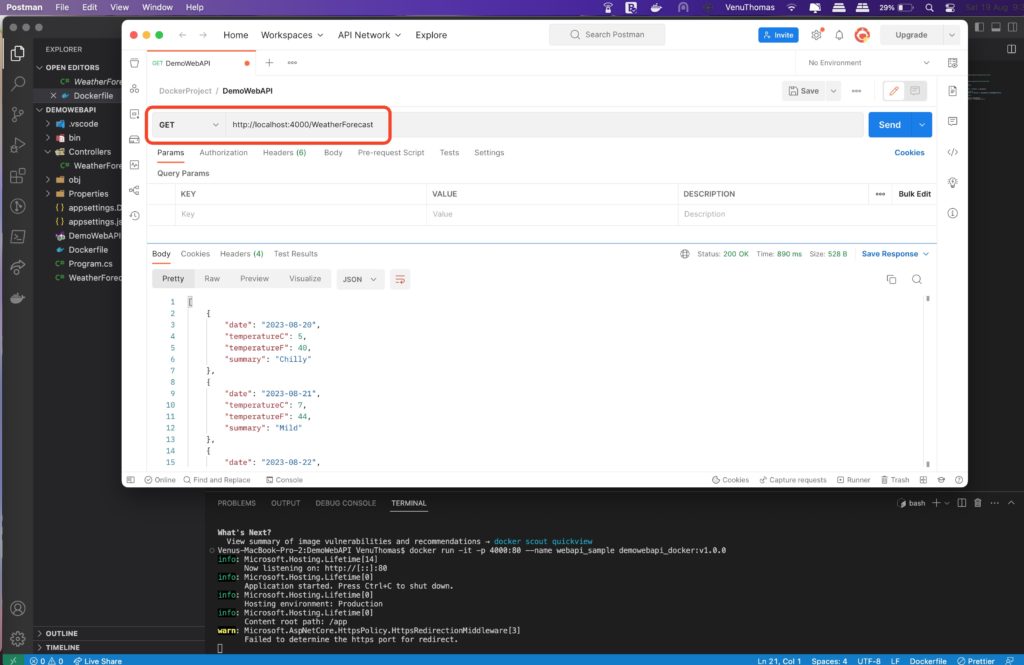The width and height of the screenshot is (1024, 665).
Task: Open the Postman account avatar
Action: (x=862, y=35)
